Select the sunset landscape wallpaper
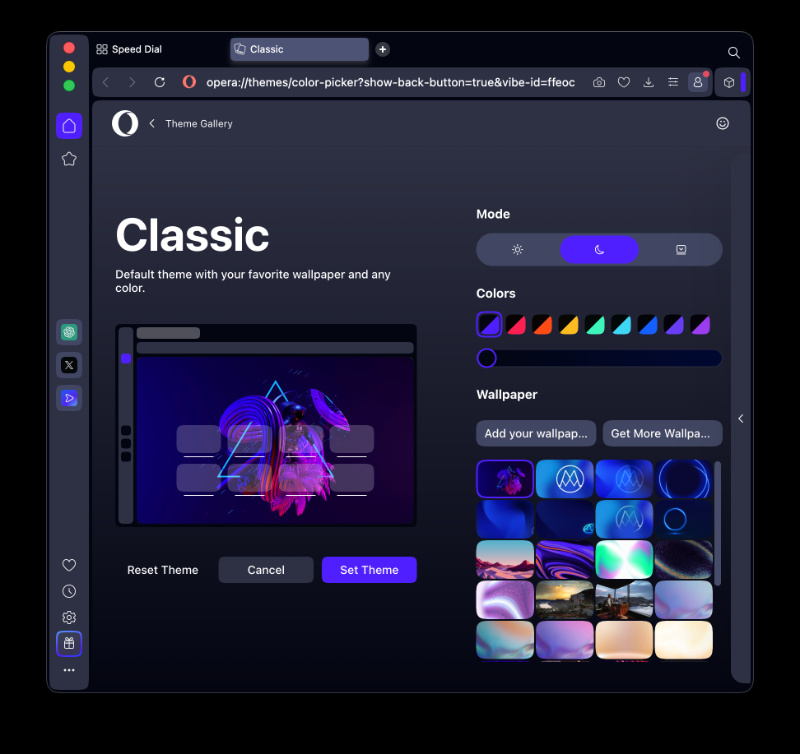 564,600
